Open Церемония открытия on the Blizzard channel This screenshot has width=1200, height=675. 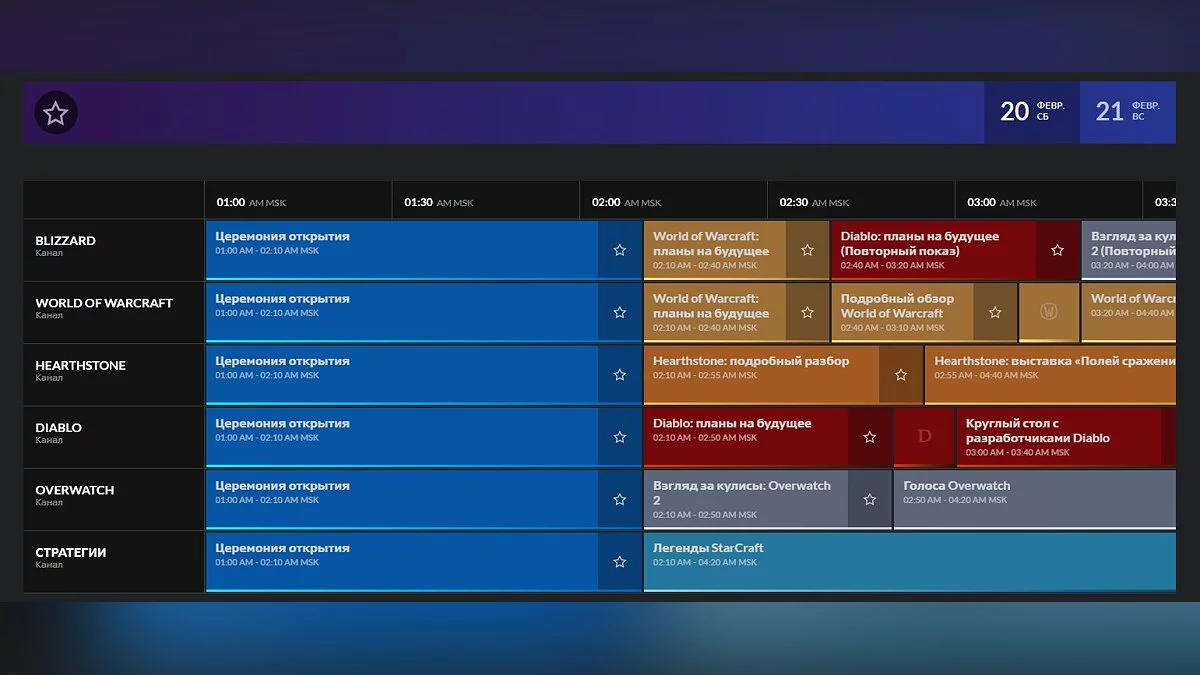pyautogui.click(x=402, y=250)
